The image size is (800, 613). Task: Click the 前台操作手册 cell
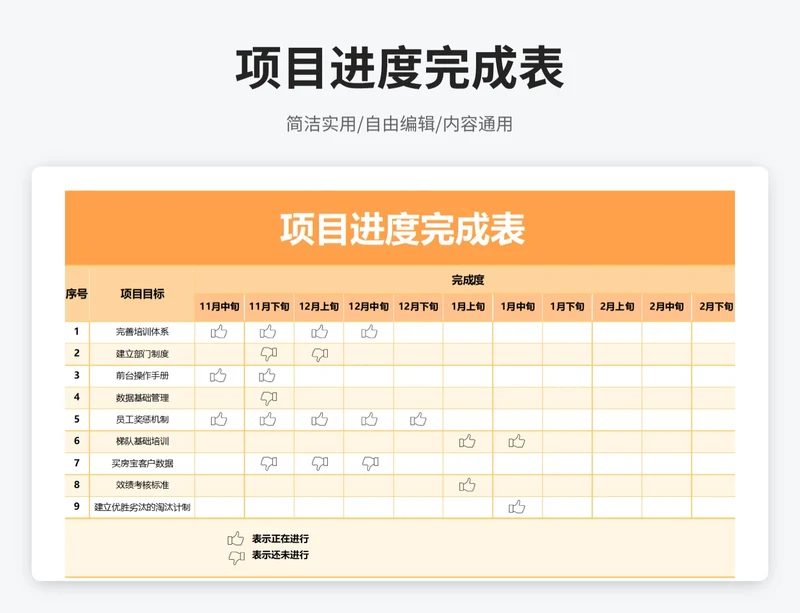pyautogui.click(x=142, y=376)
